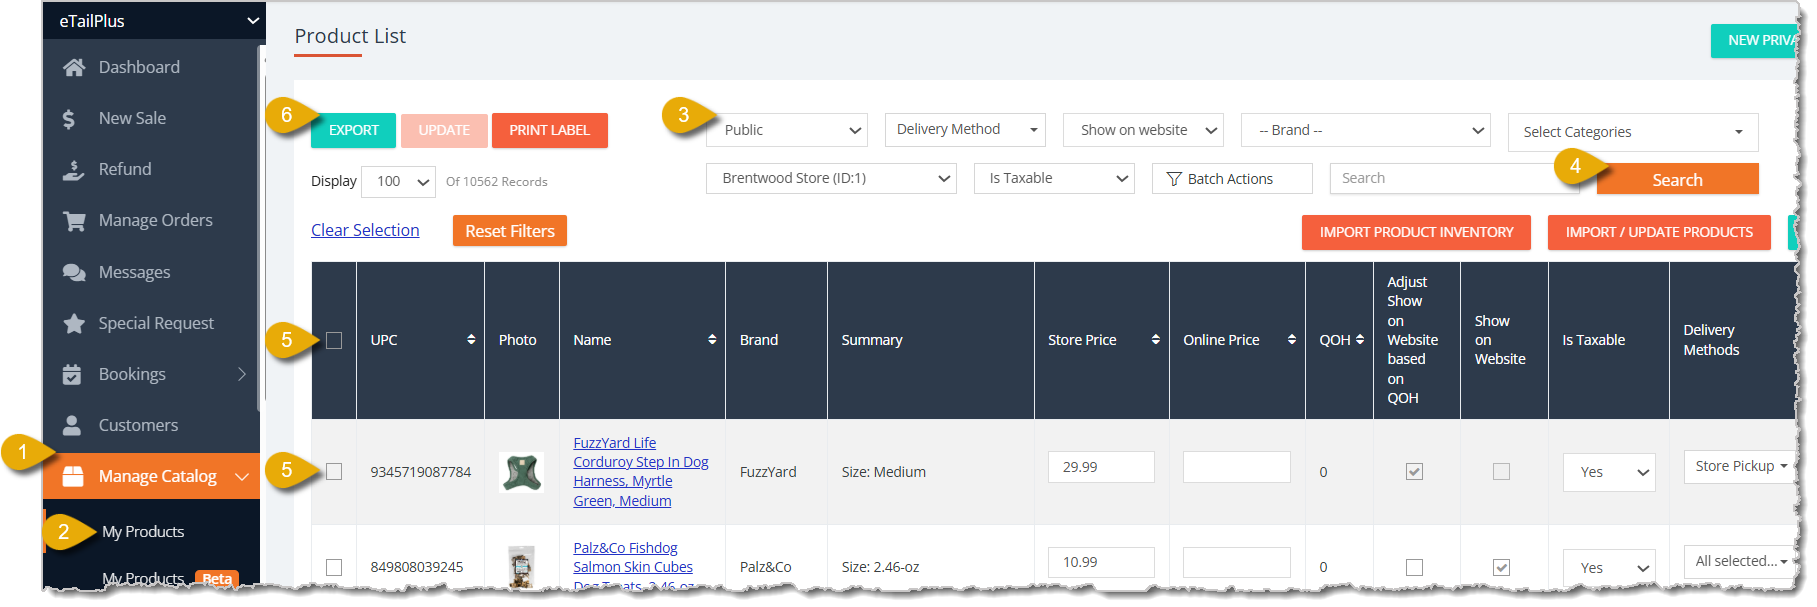This screenshot has height=607, width=1817.
Task: Open the Brand filter dropdown
Action: [1365, 130]
